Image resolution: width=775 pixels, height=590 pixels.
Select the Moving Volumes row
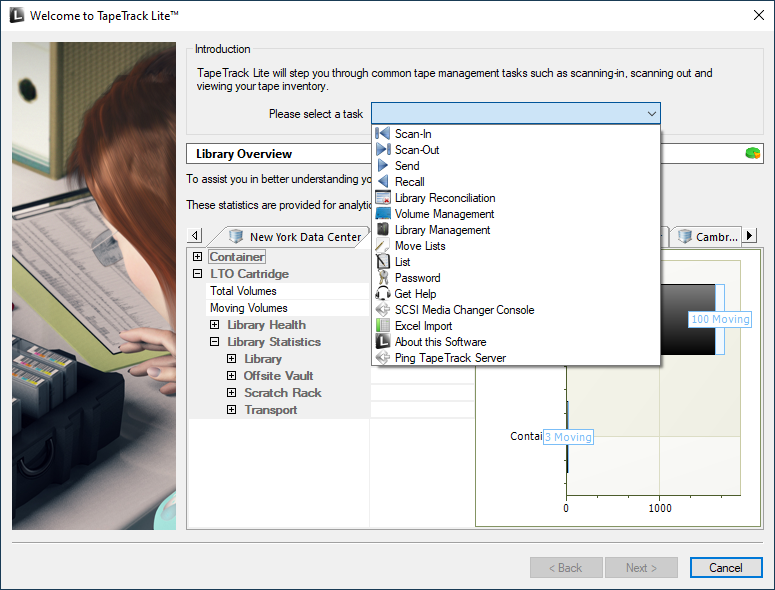288,308
